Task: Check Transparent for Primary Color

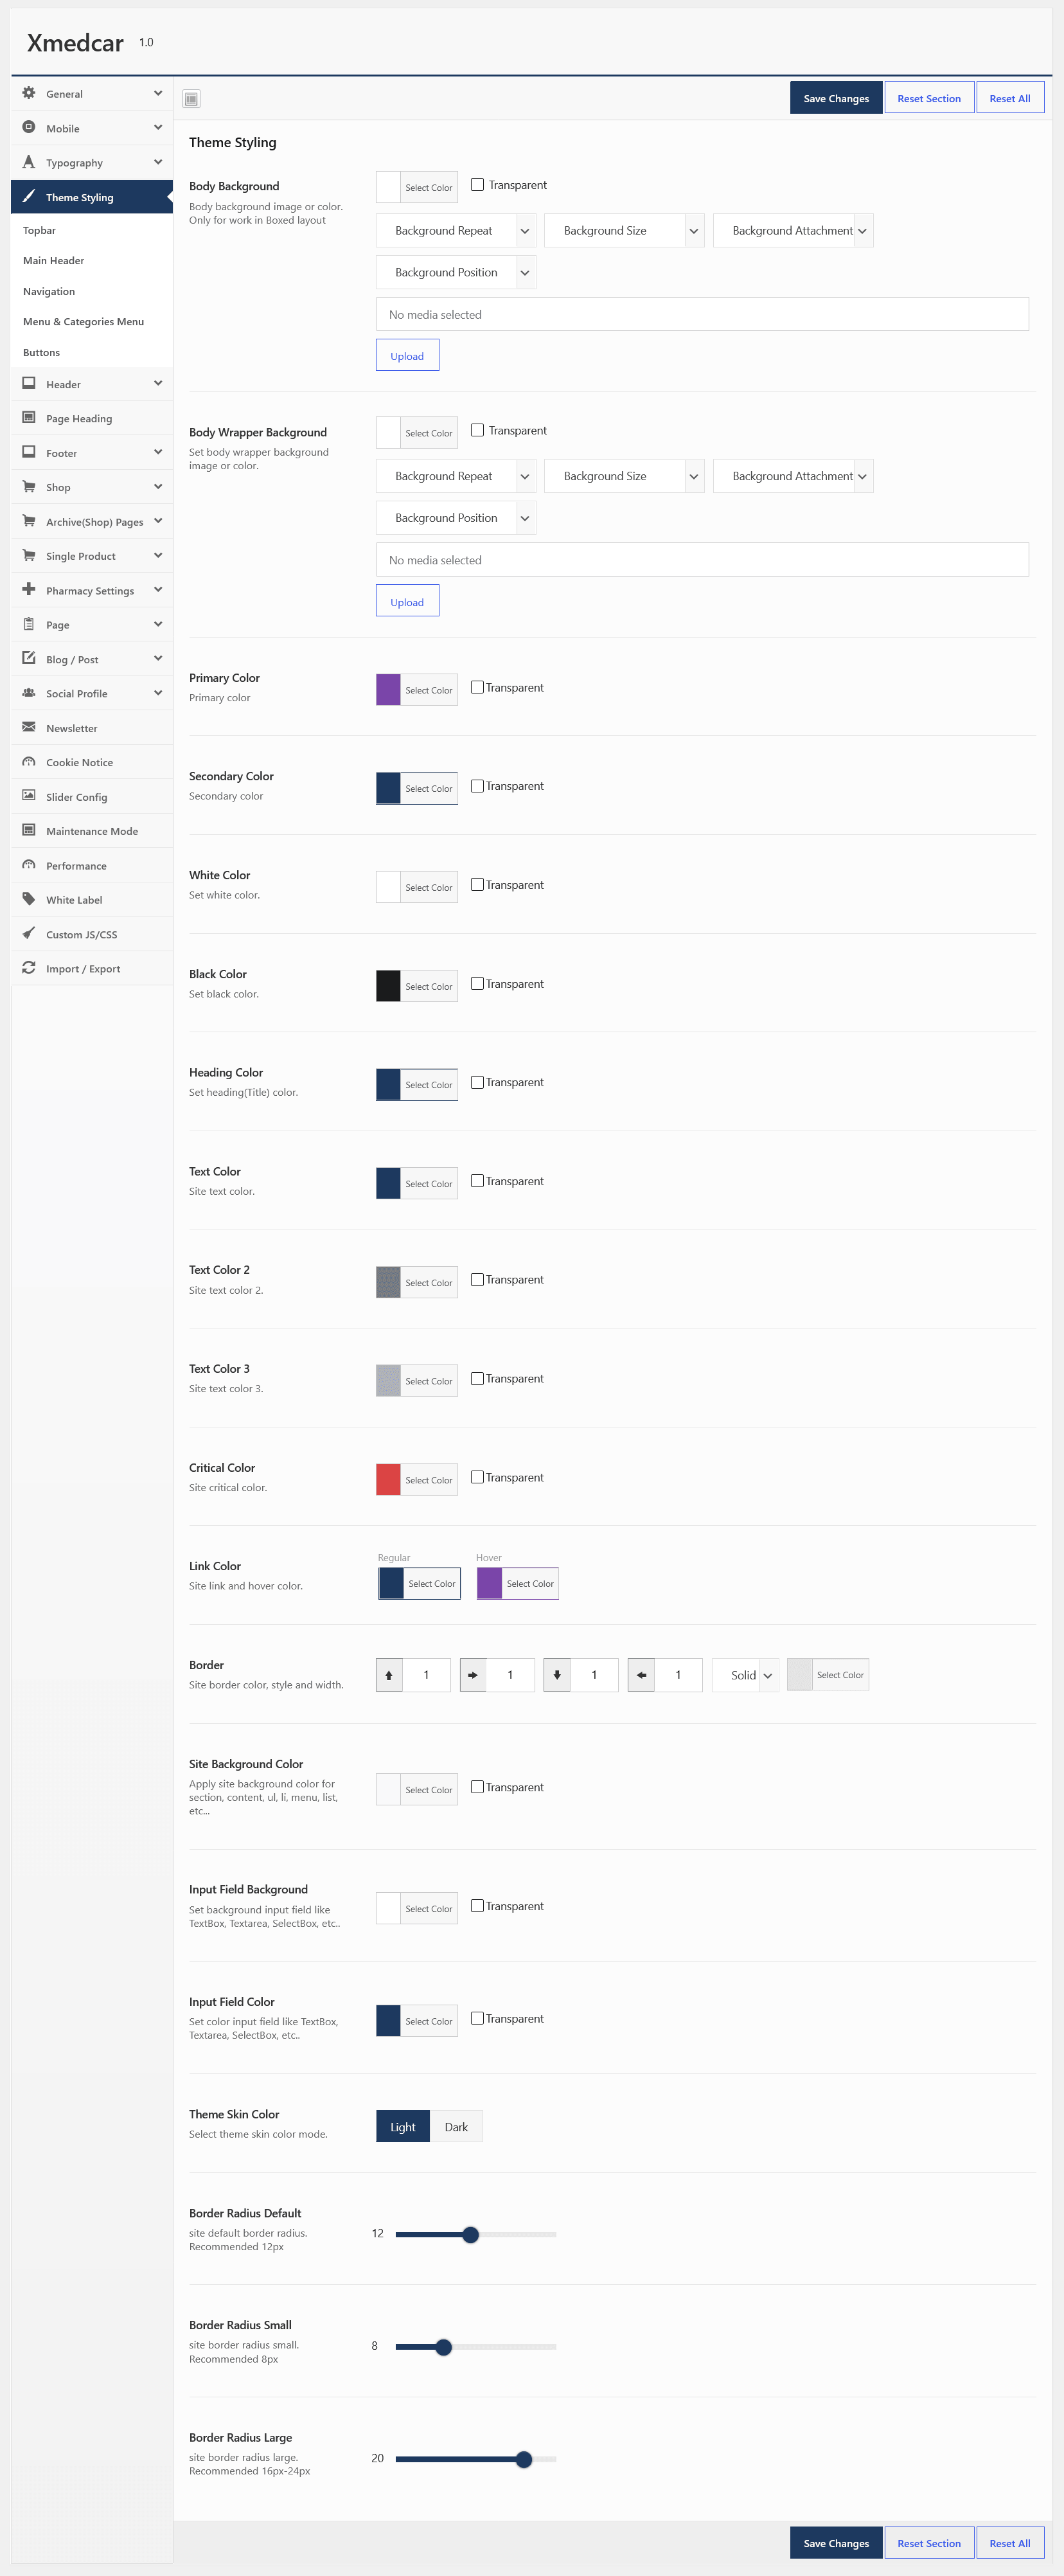Action: [478, 687]
